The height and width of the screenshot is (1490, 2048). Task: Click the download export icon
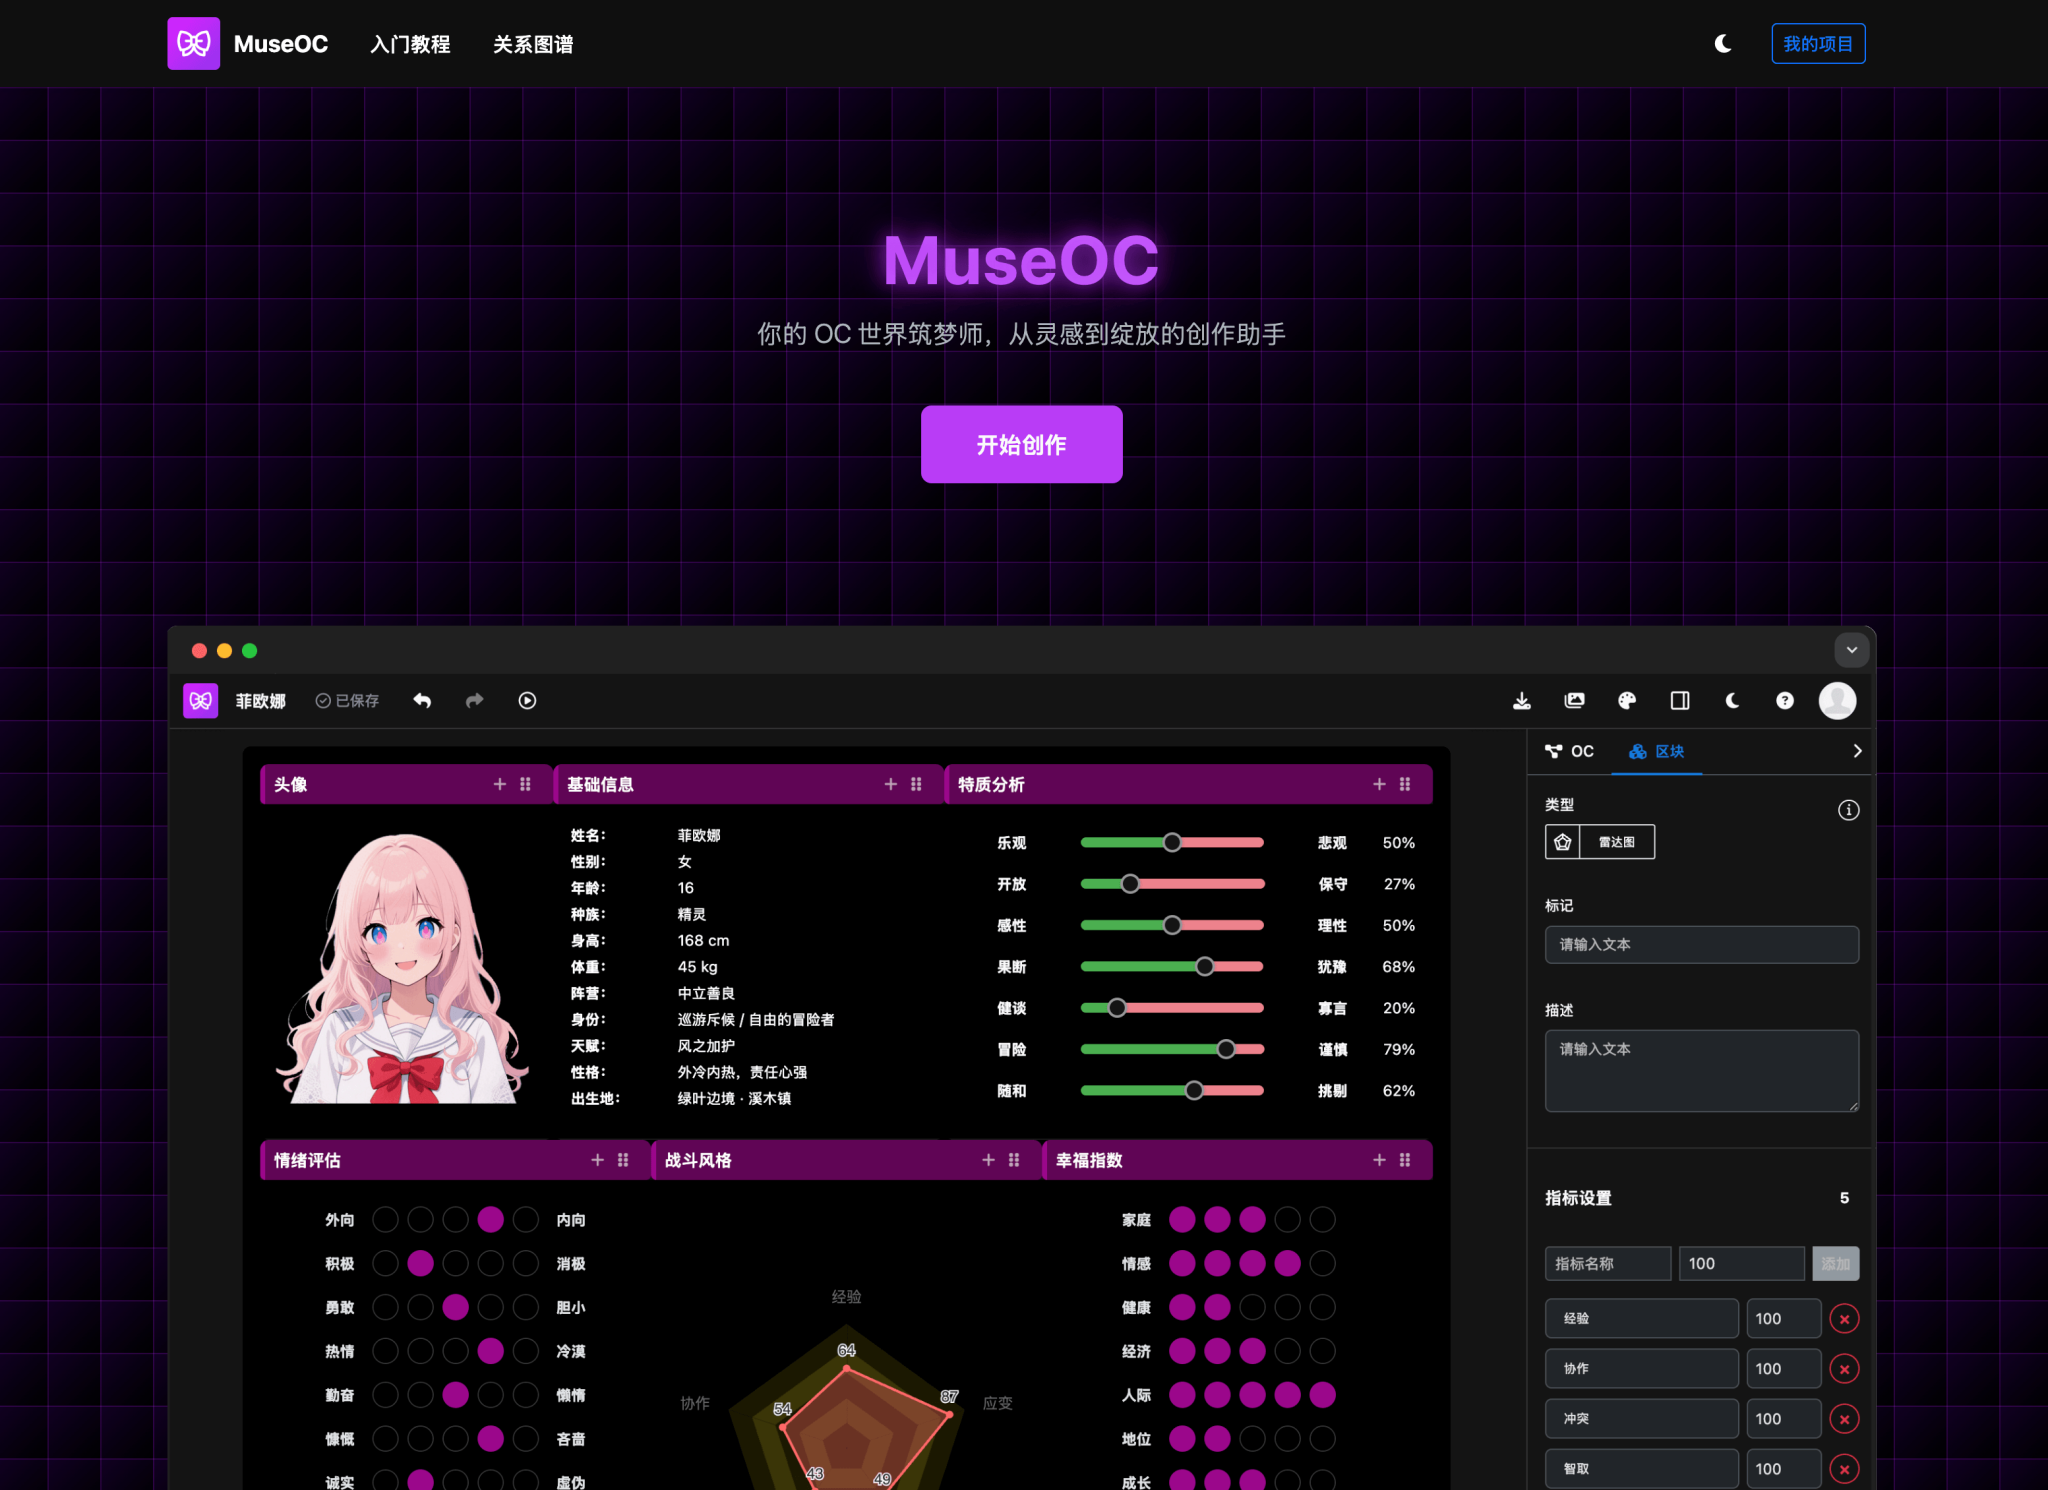(x=1521, y=700)
